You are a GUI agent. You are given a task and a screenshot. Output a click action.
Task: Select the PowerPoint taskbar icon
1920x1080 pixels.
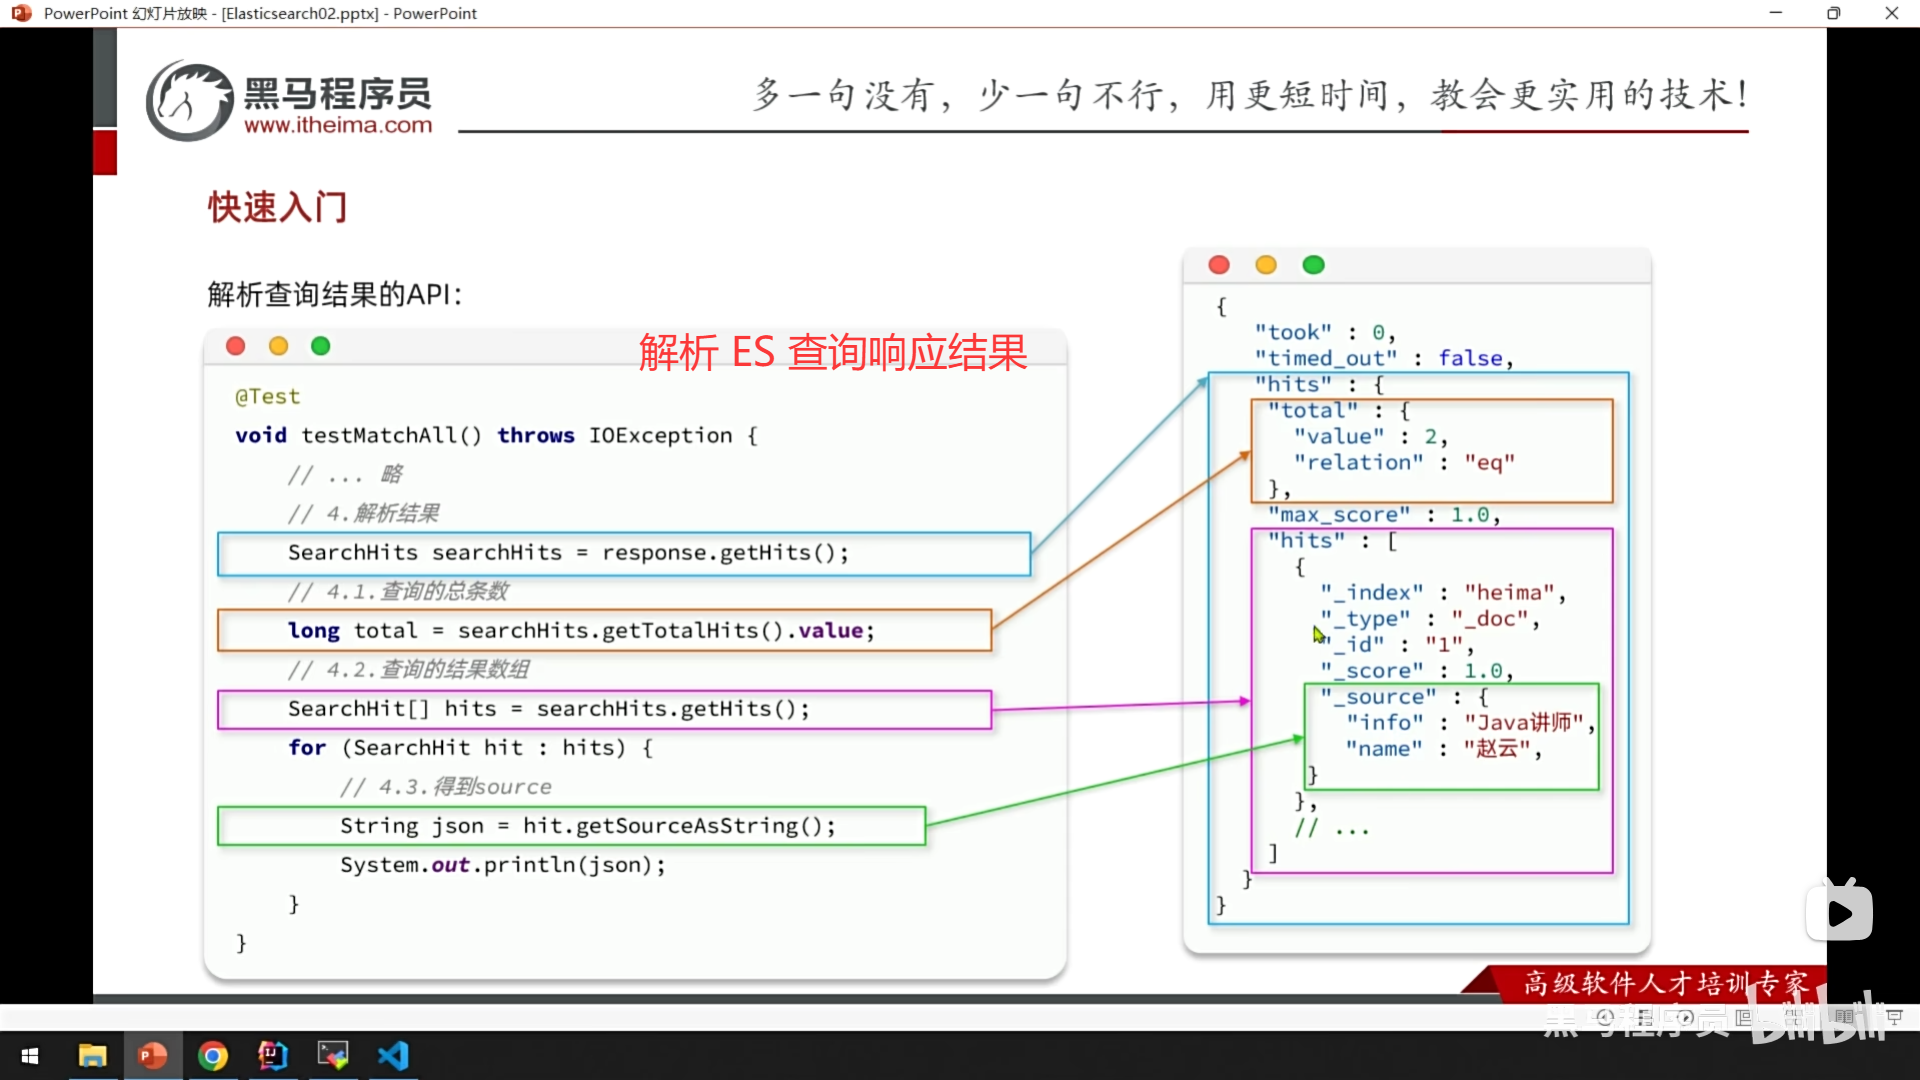[152, 1056]
